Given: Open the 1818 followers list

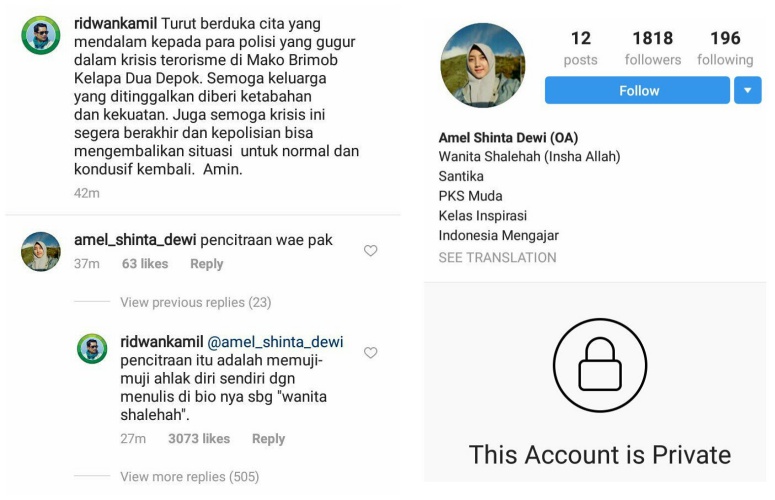Looking at the screenshot, I should [653, 48].
